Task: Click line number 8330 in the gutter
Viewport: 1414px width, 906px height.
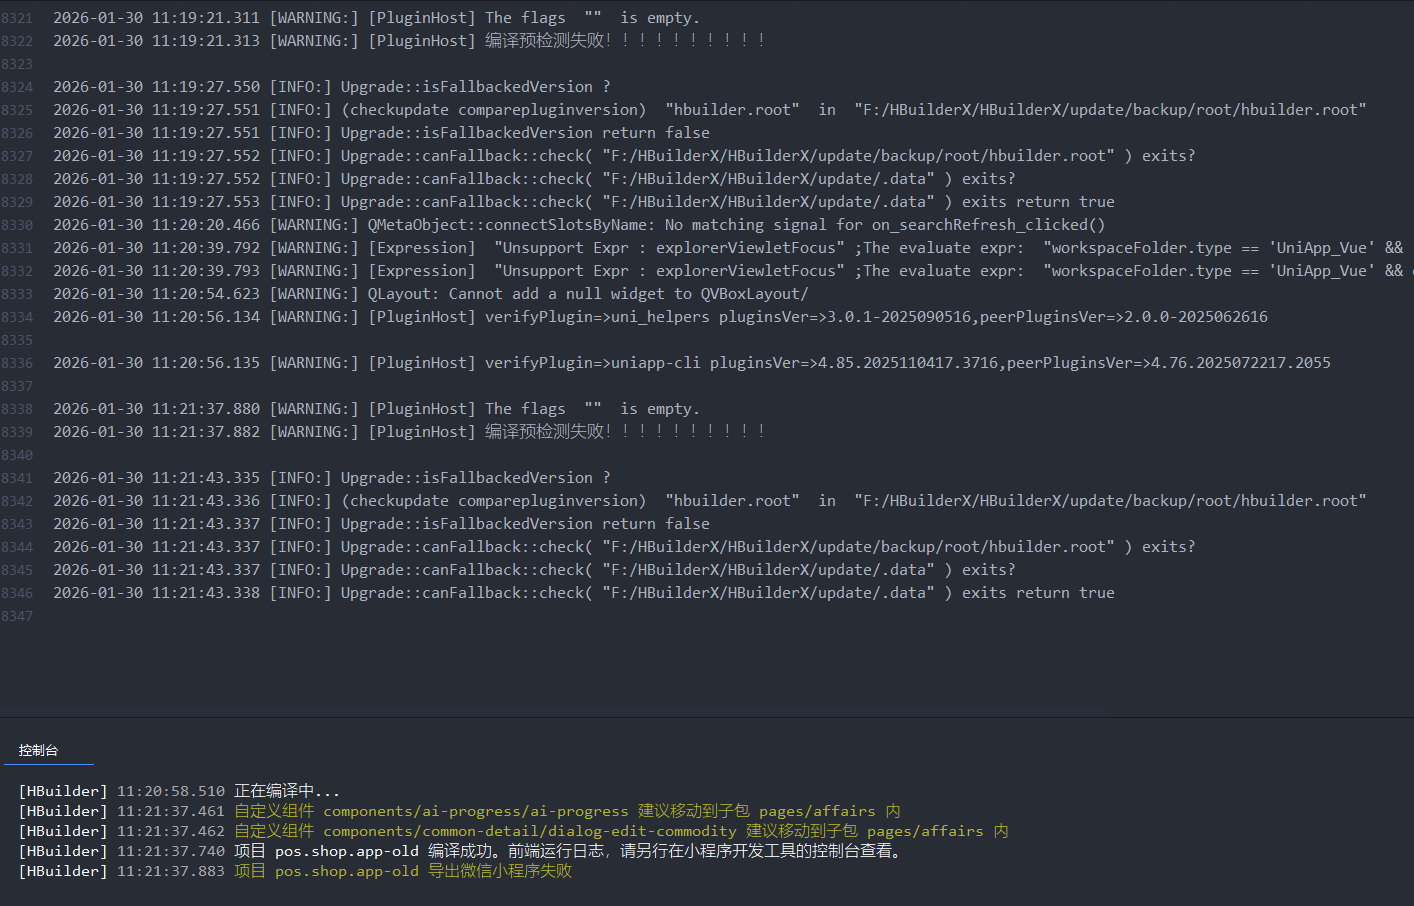Action: pyautogui.click(x=17, y=225)
